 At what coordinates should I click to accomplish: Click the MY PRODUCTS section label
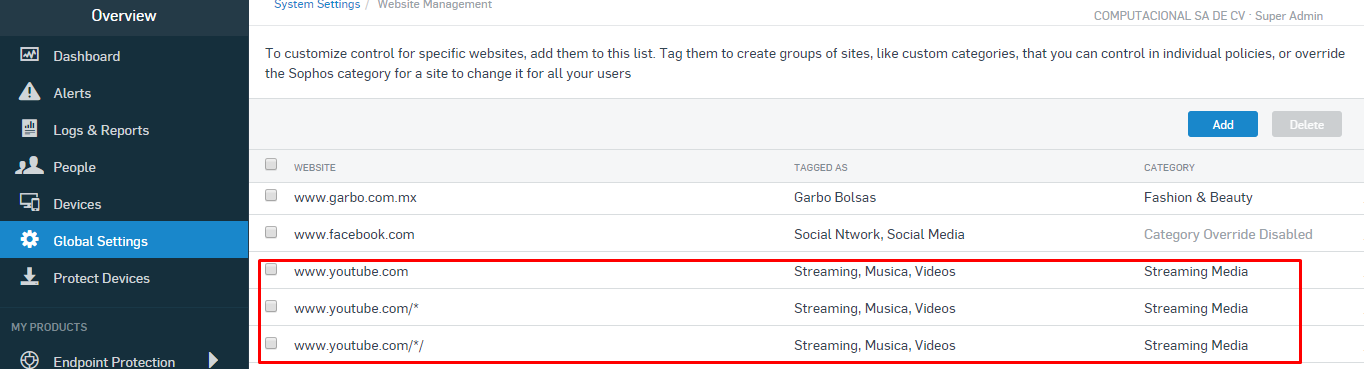coord(49,327)
